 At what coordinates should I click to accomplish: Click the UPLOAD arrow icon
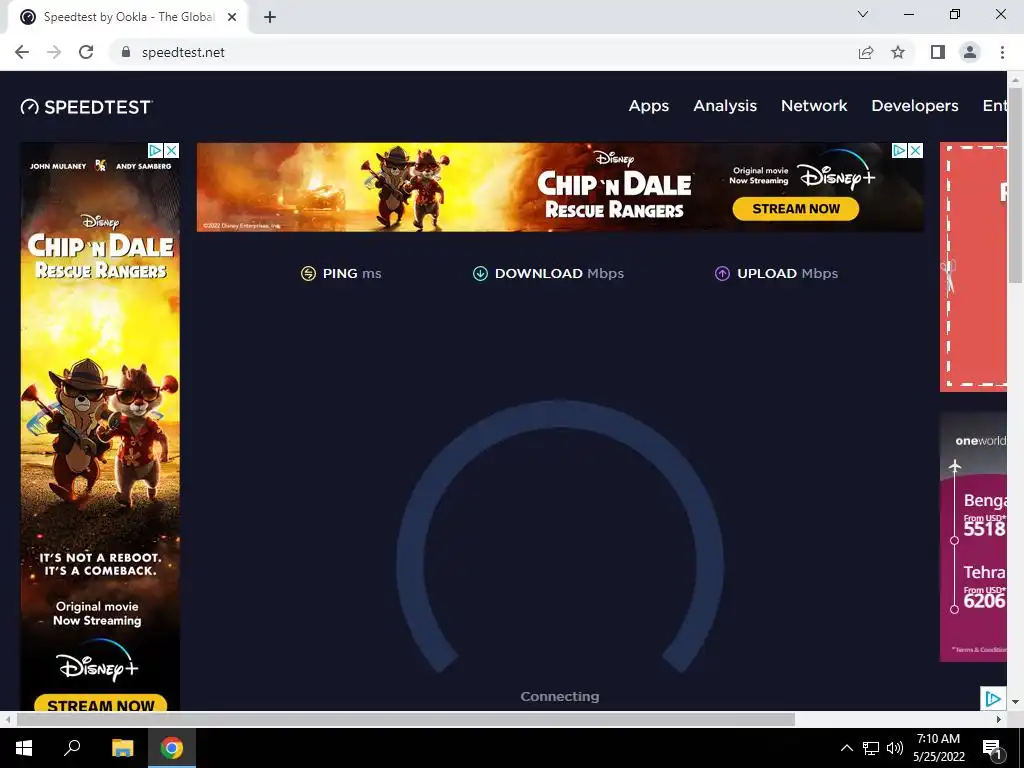pos(722,274)
